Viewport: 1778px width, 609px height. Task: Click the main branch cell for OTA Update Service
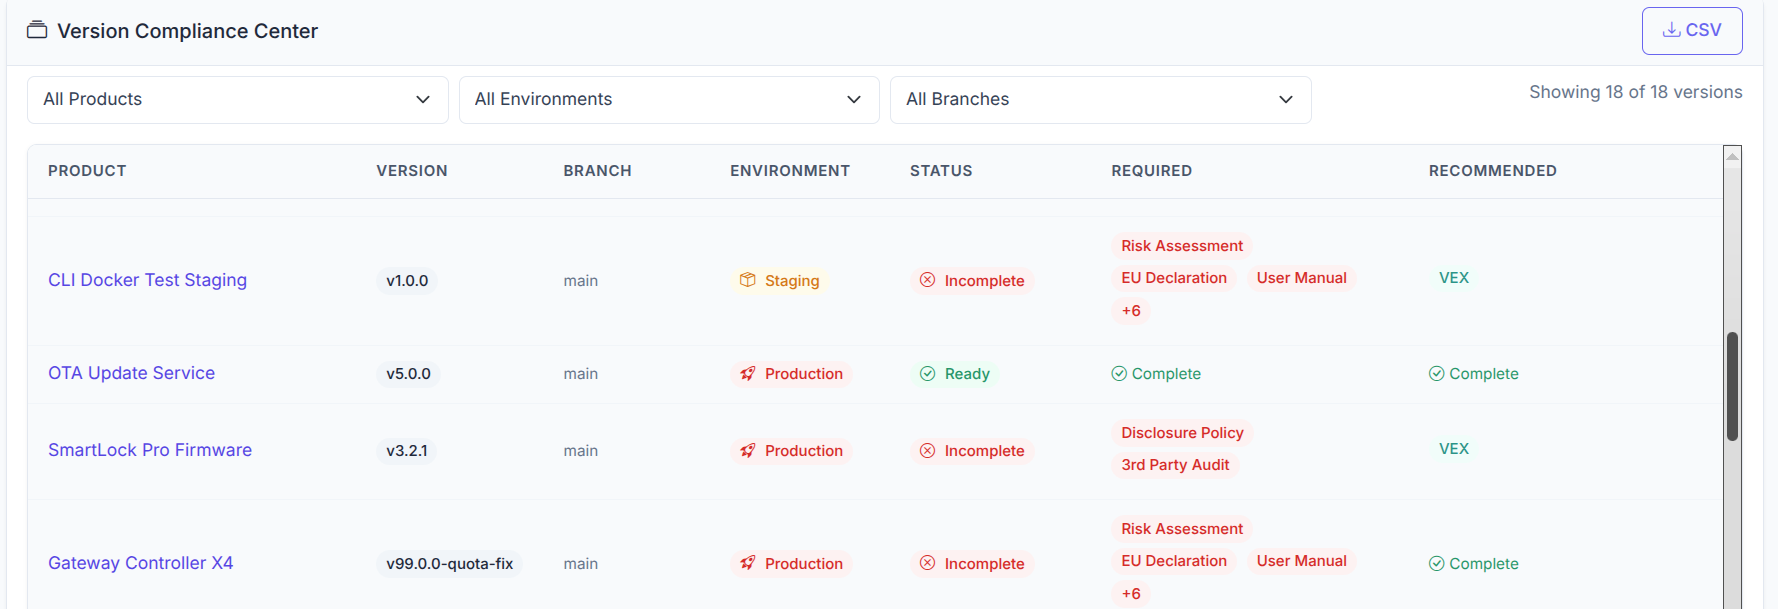(x=580, y=373)
